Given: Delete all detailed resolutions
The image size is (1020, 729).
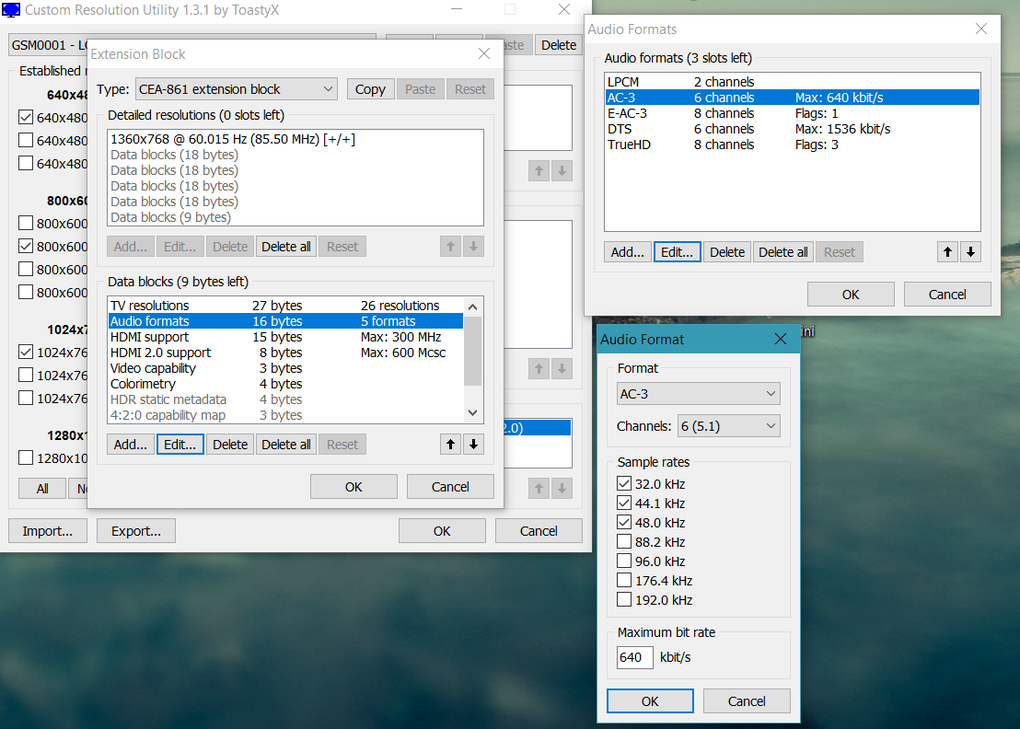Looking at the screenshot, I should [x=286, y=246].
